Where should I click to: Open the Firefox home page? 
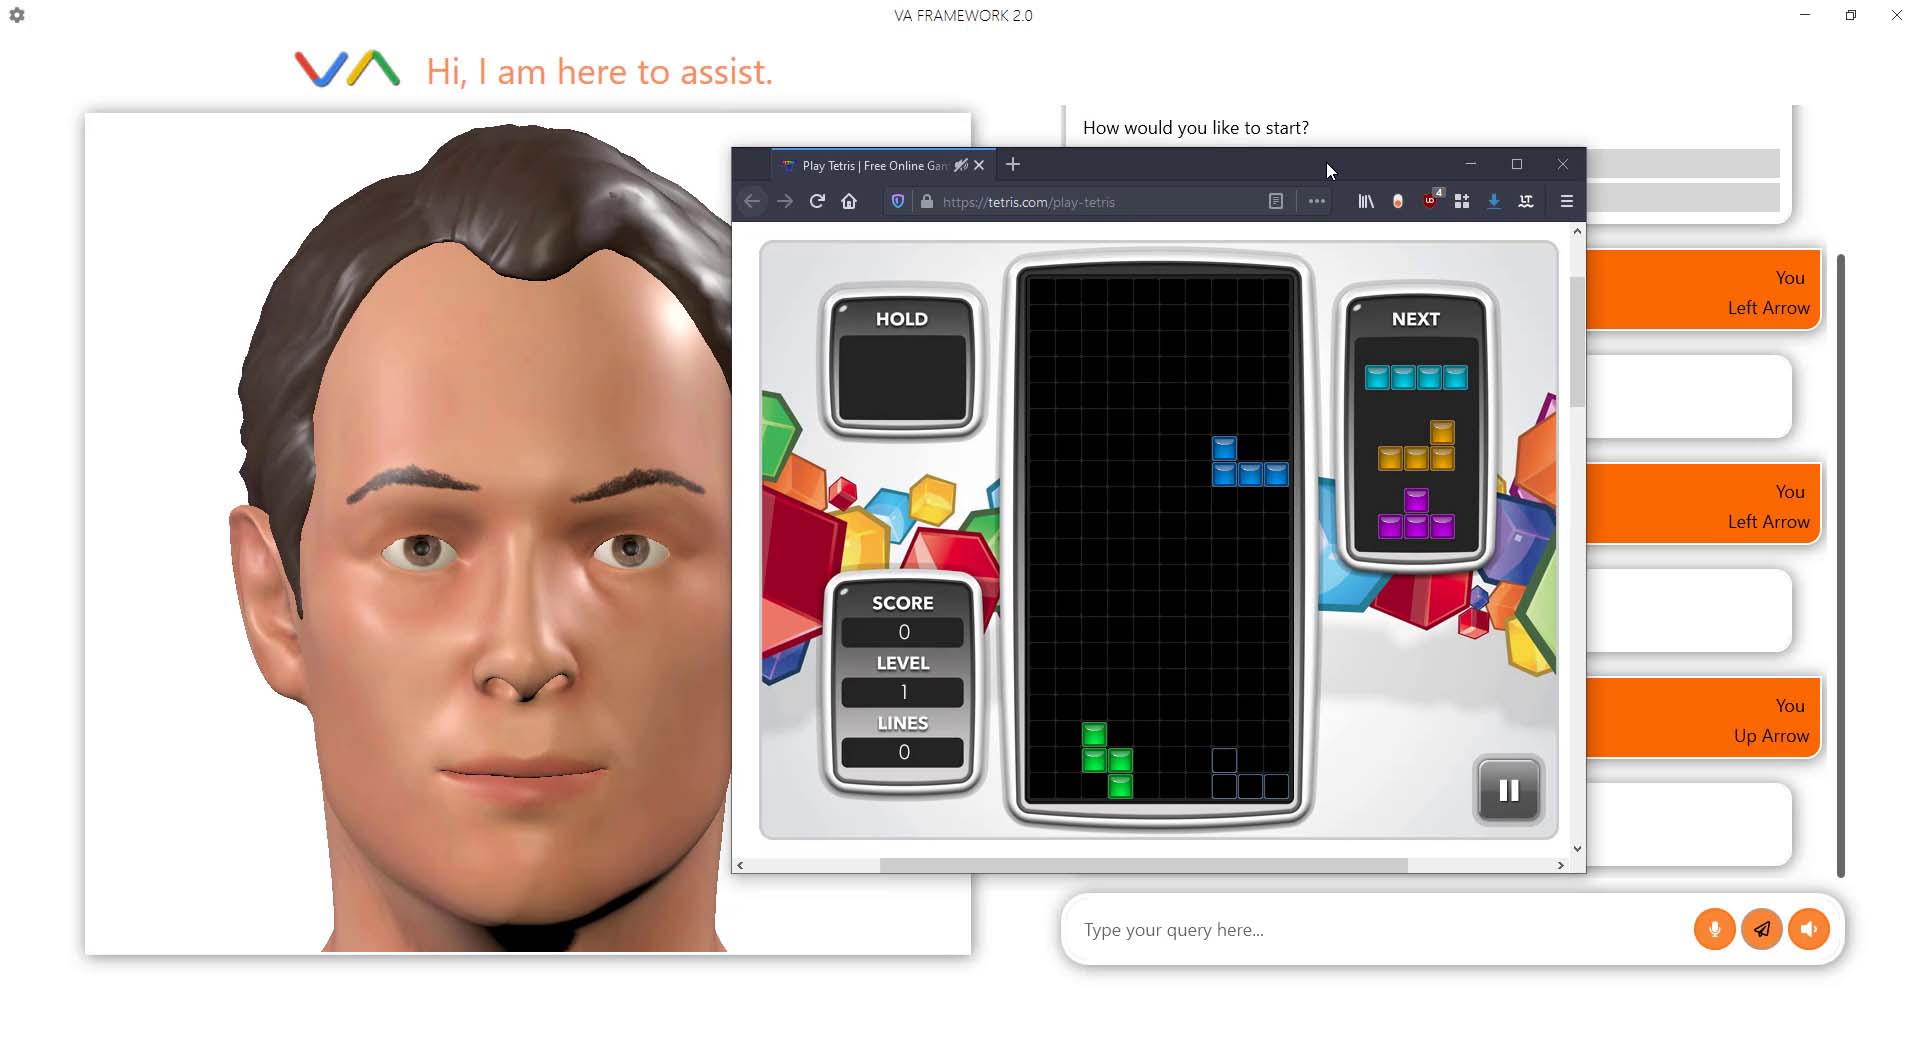[849, 201]
